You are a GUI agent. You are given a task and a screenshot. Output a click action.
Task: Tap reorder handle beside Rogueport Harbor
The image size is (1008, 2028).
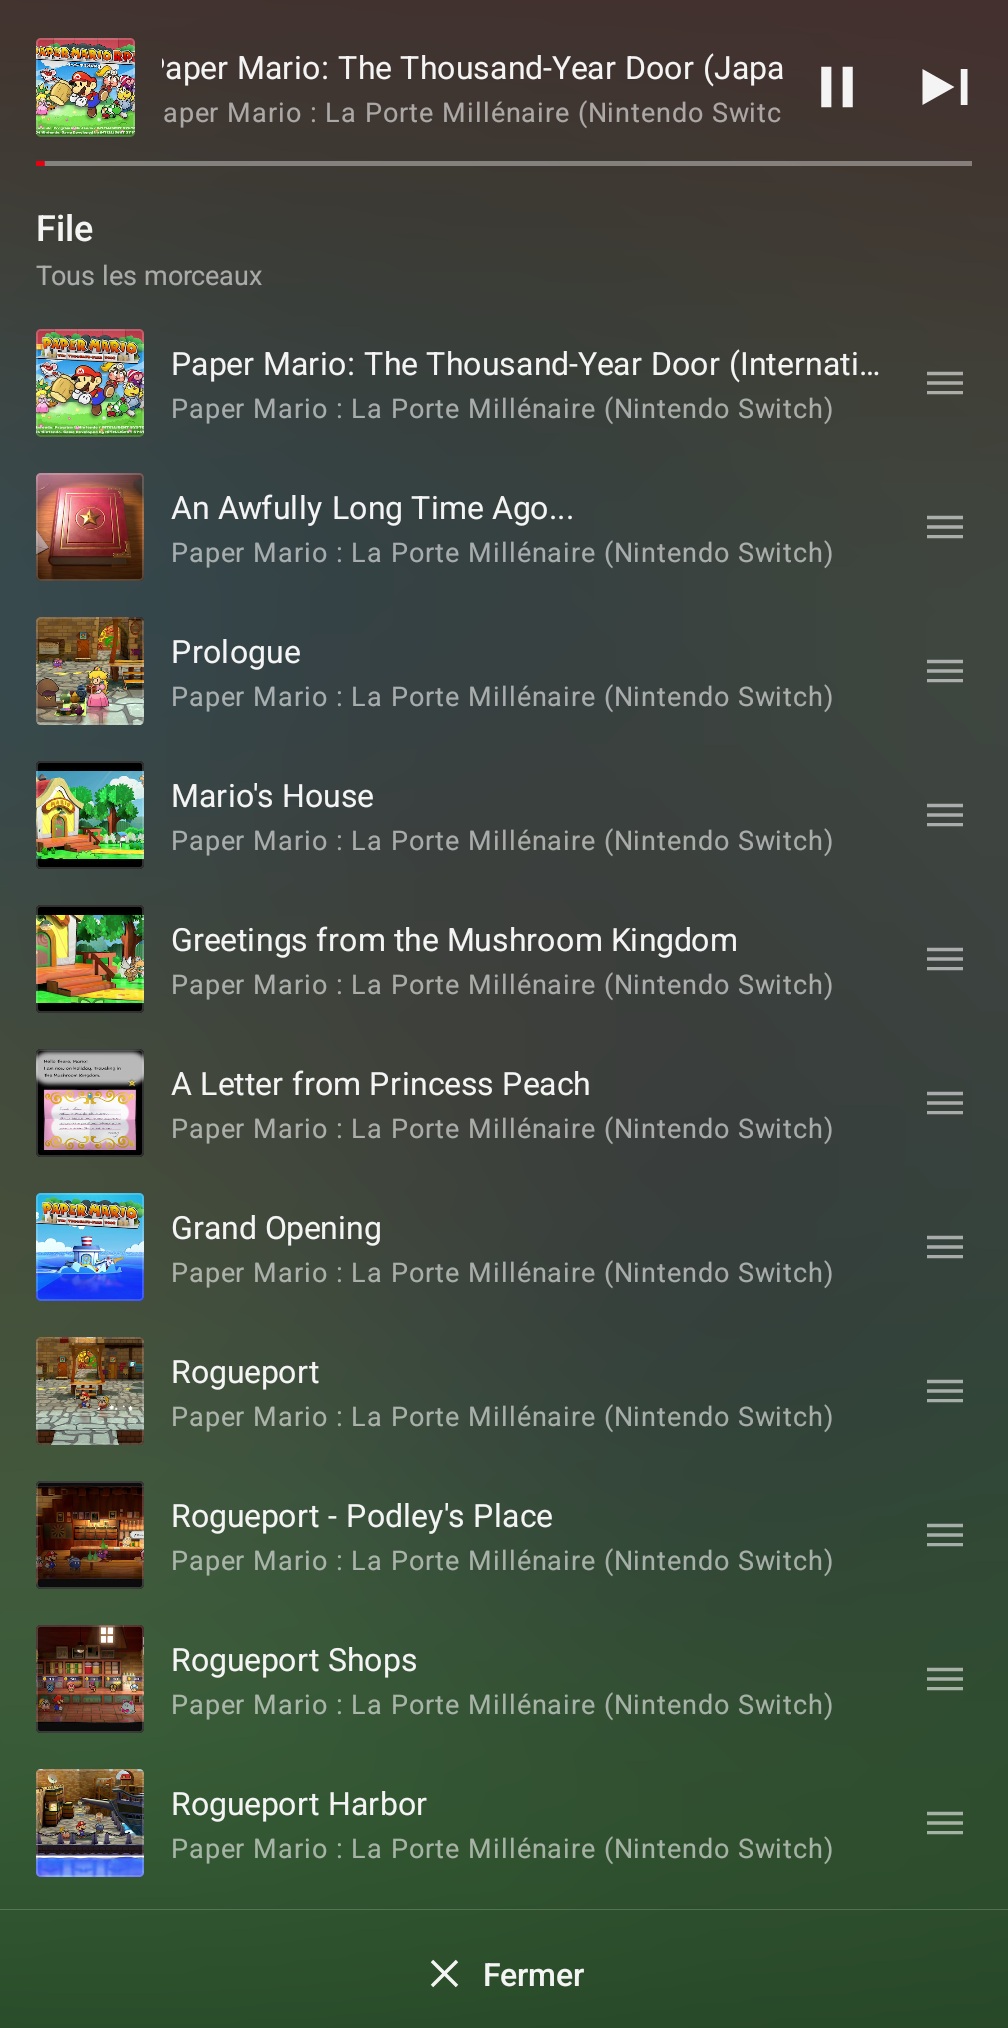pyautogui.click(x=944, y=1823)
